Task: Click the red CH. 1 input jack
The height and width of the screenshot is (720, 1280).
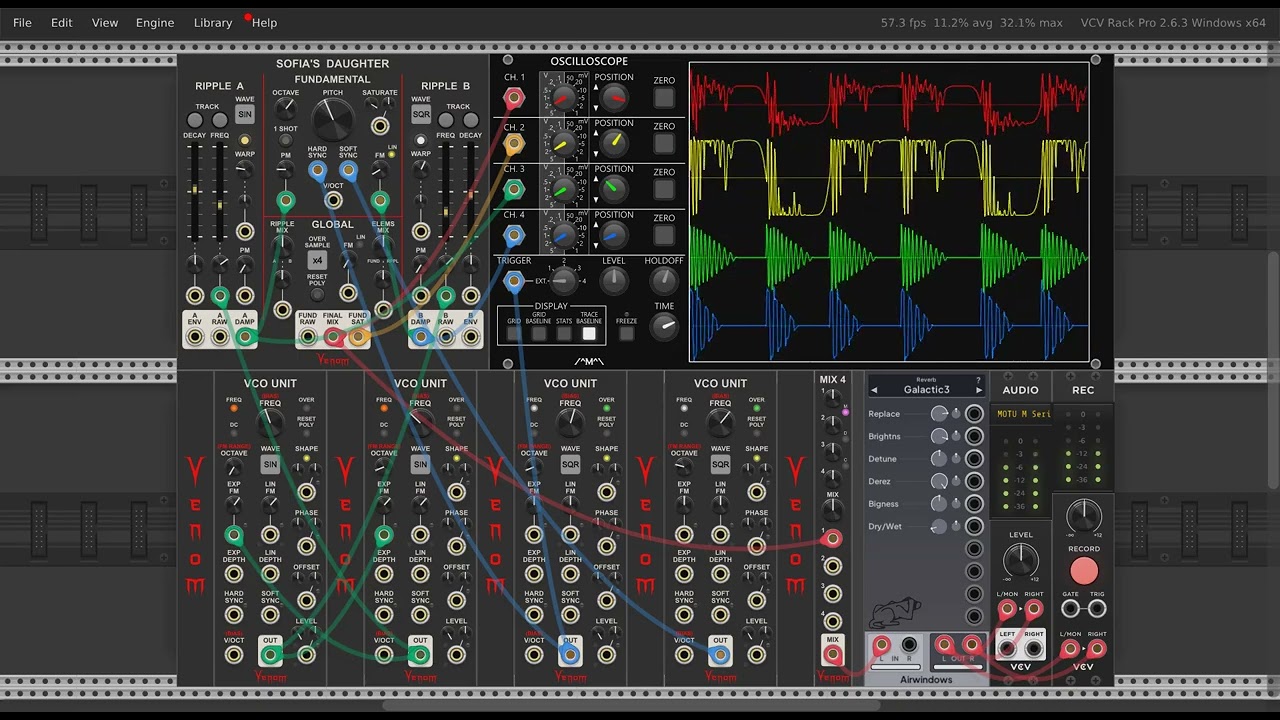Action: 513,97
